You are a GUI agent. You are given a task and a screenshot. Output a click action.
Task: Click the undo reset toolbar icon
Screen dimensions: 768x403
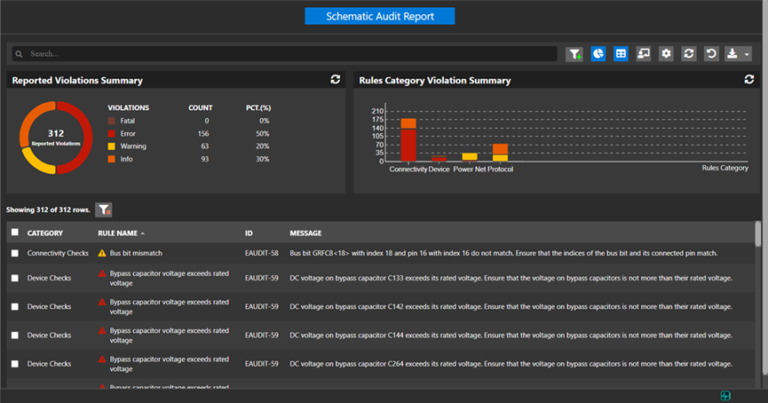pyautogui.click(x=711, y=54)
